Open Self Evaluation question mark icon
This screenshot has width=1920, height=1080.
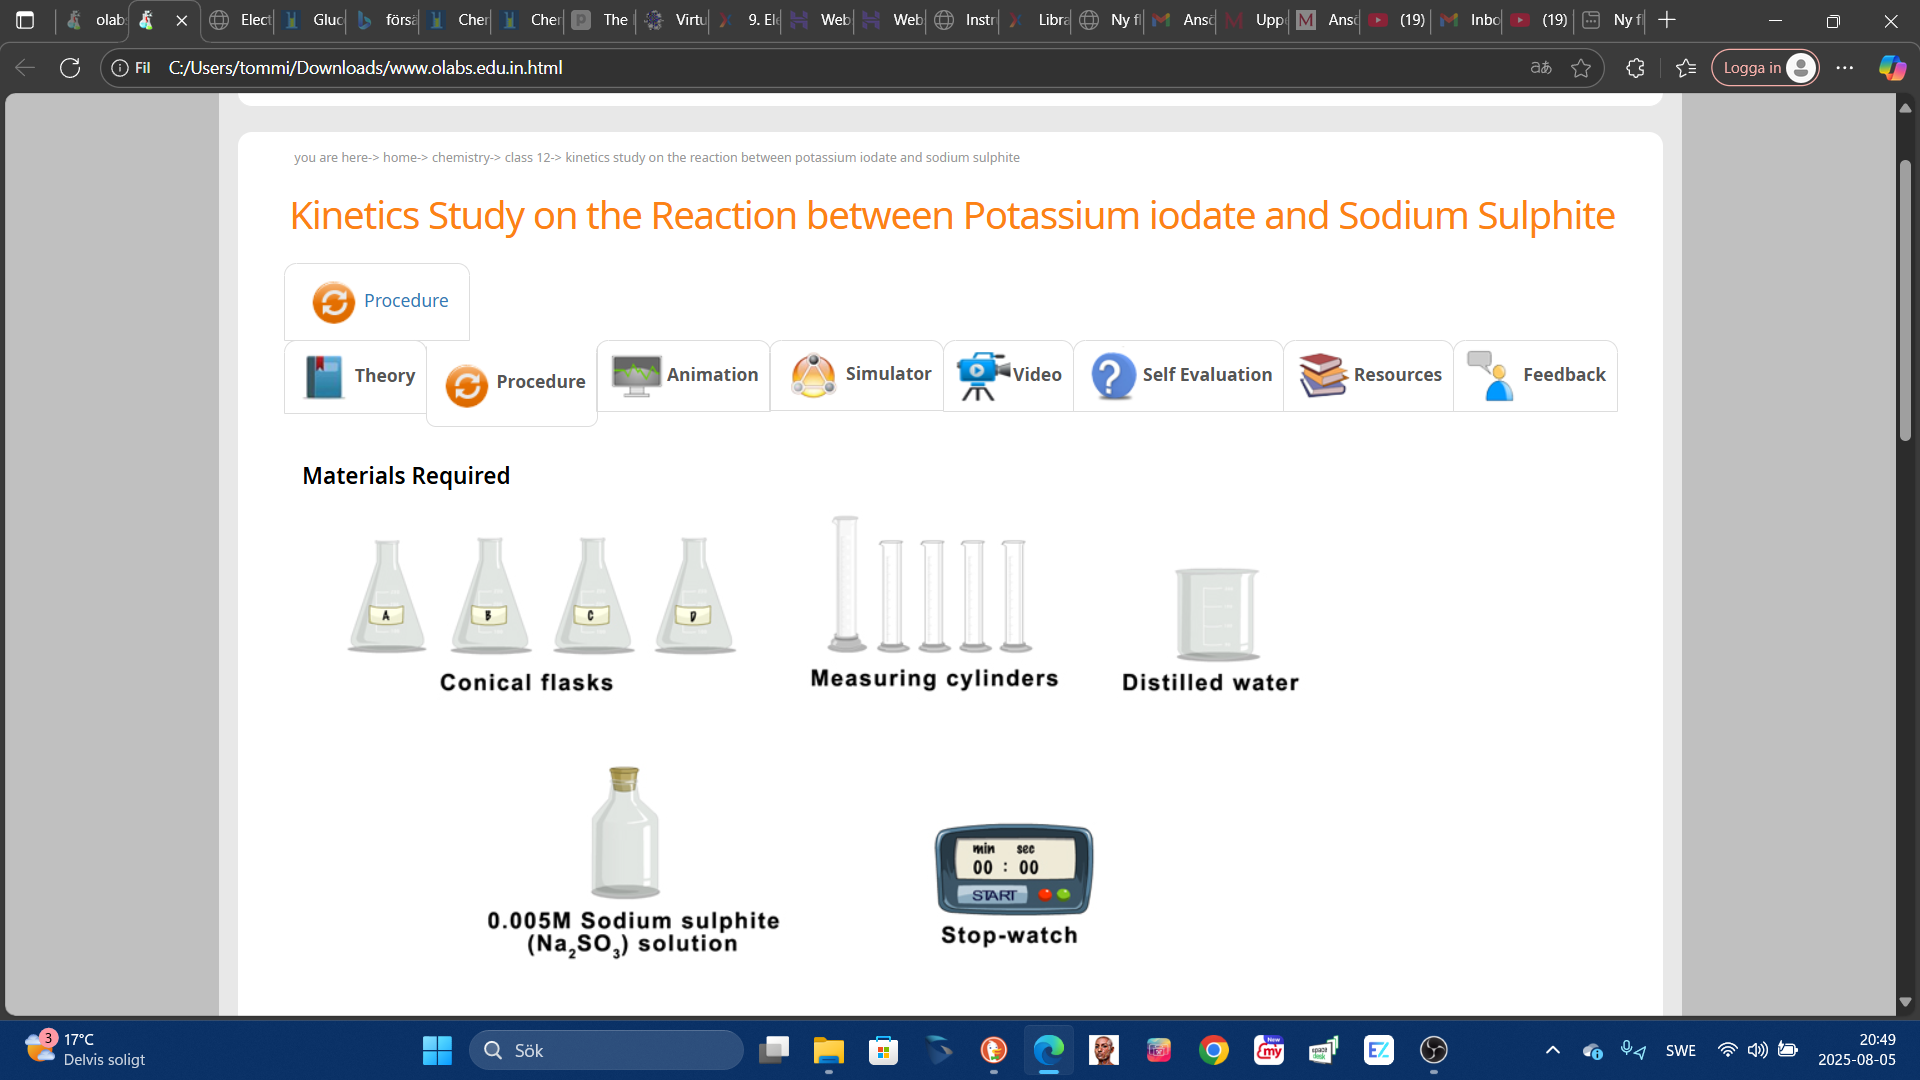(1112, 376)
